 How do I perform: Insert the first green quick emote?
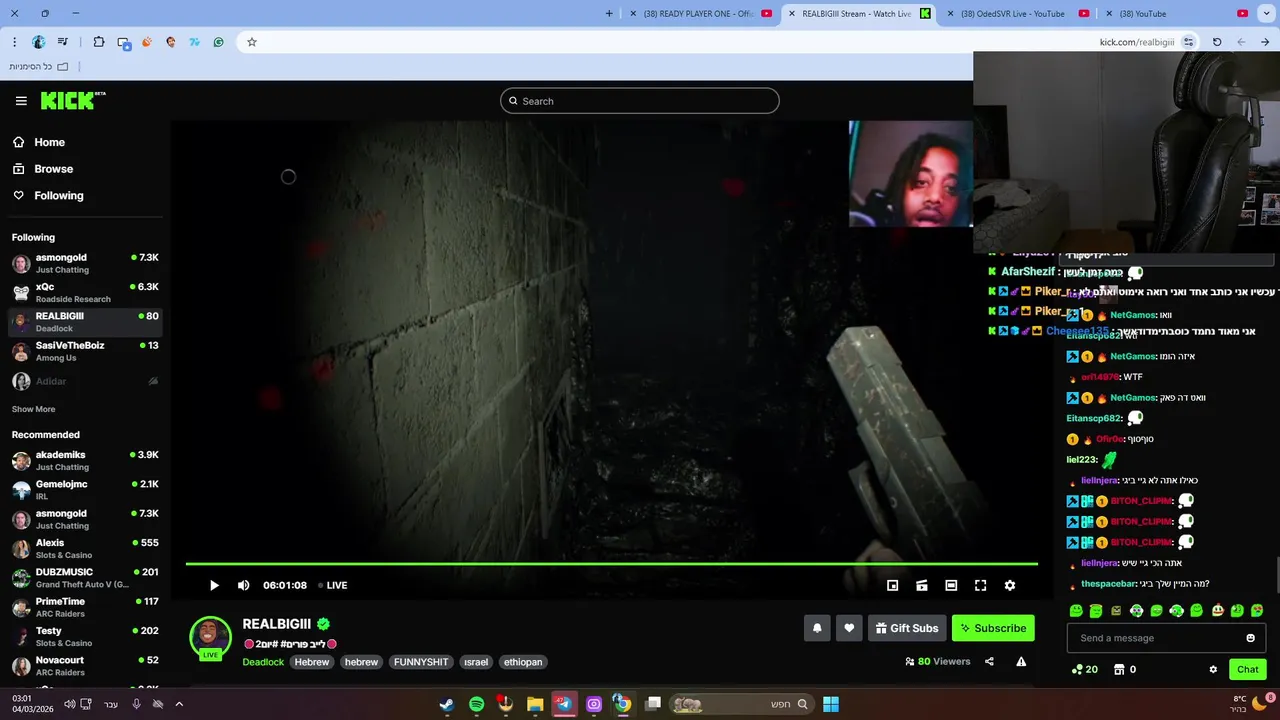click(x=1076, y=610)
